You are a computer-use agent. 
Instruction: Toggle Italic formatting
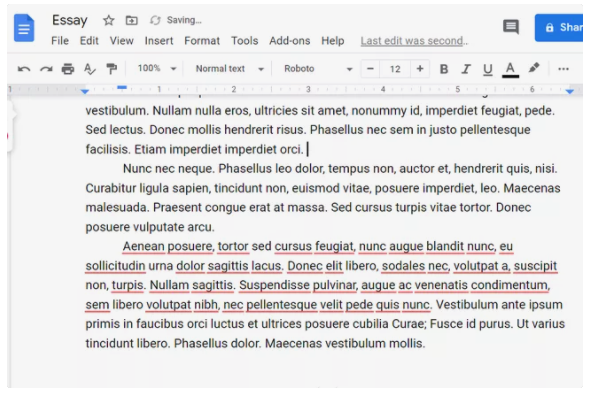click(466, 69)
